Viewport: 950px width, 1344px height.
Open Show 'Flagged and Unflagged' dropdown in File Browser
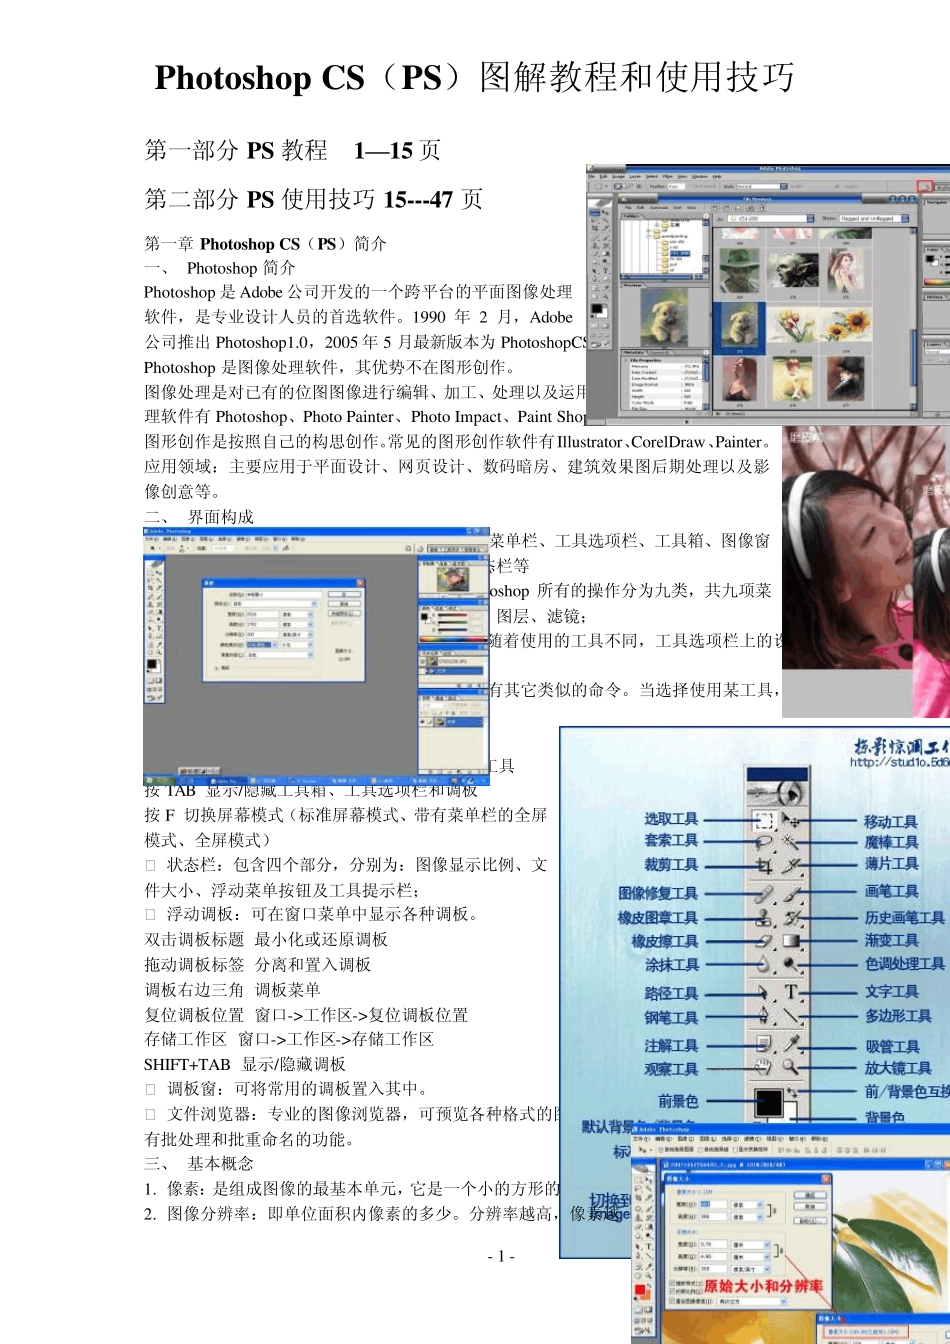point(905,218)
